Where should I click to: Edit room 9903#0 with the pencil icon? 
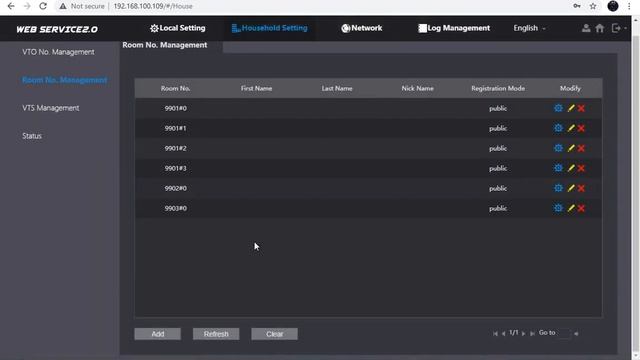point(571,208)
